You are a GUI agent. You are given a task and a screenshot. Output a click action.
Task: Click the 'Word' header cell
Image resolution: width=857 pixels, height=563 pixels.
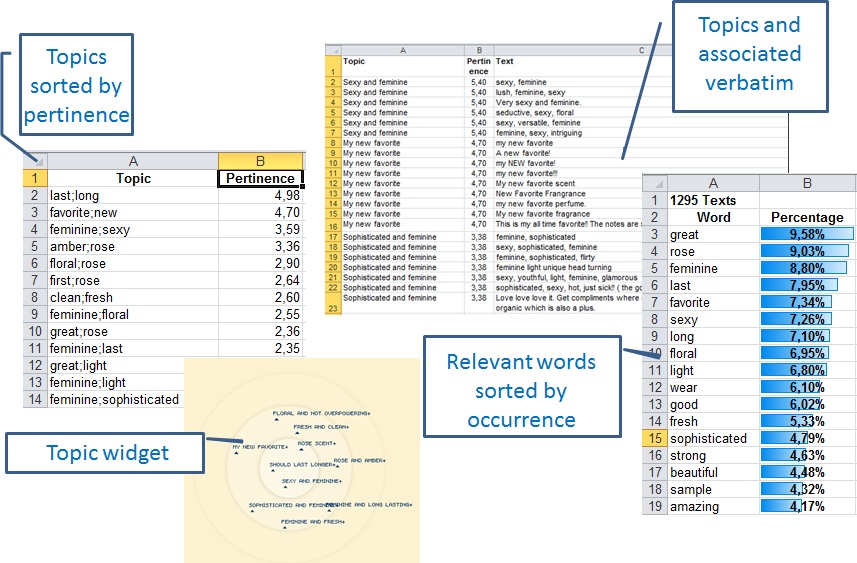[713, 218]
